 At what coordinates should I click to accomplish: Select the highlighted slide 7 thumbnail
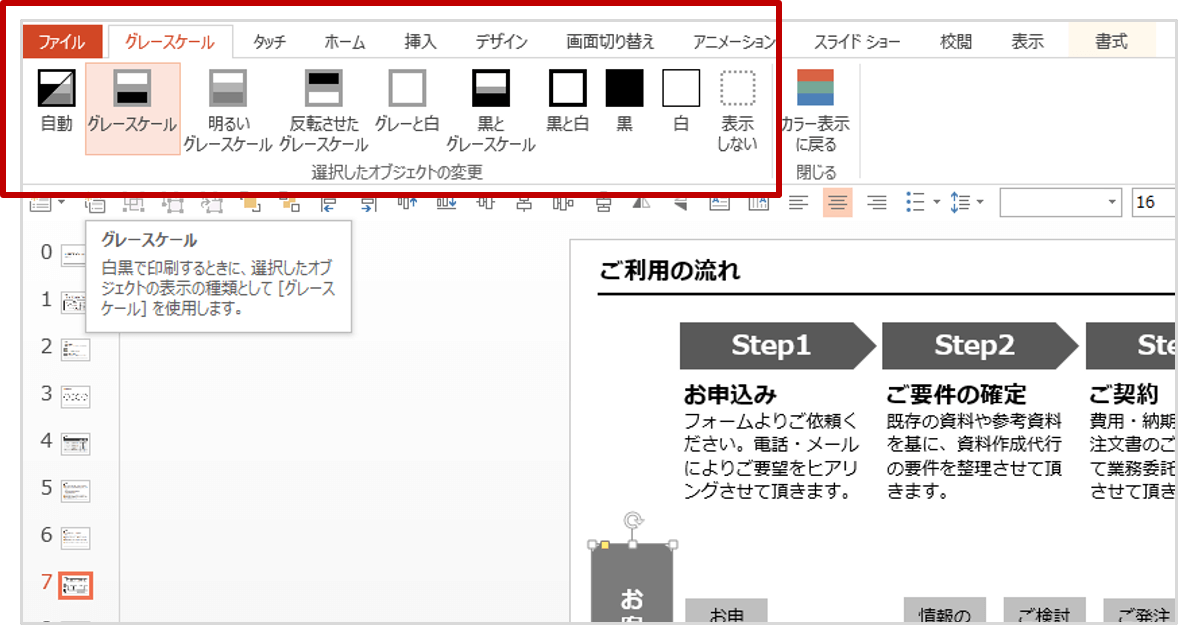75,585
